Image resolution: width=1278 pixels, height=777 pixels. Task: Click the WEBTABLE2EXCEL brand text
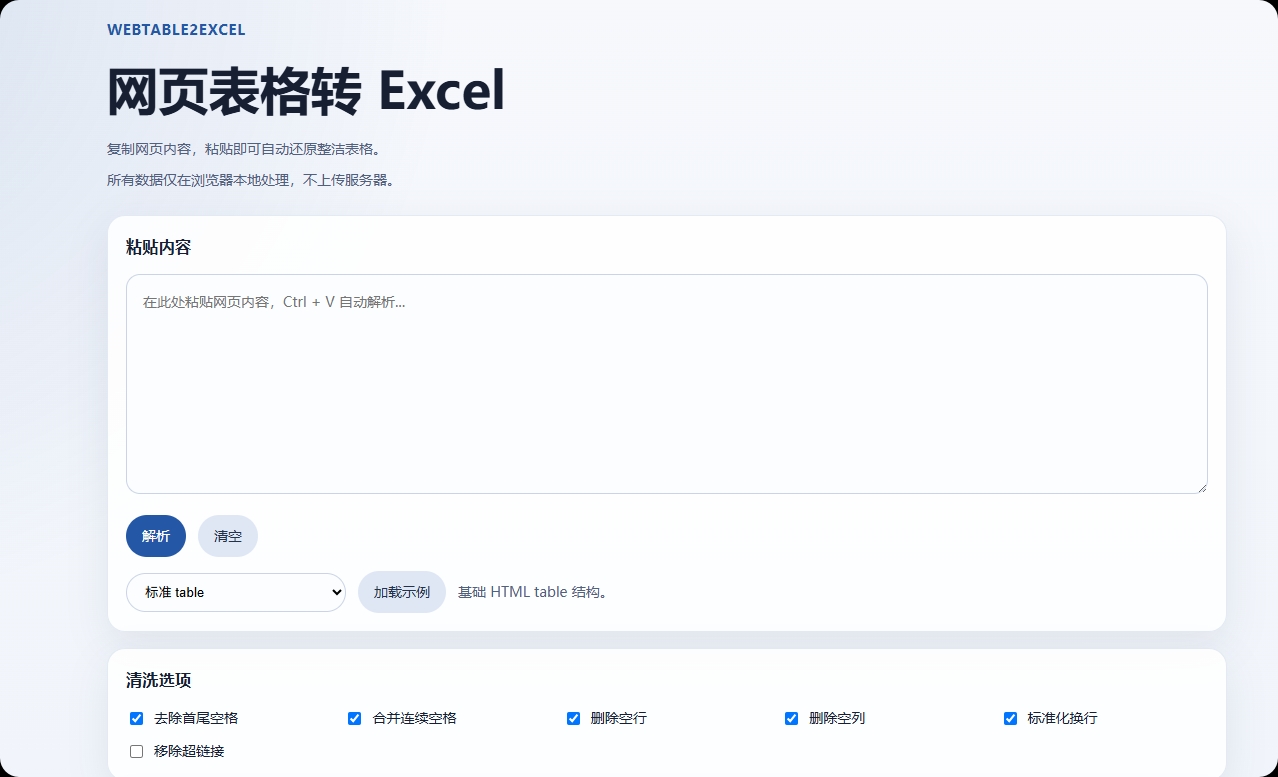(x=176, y=30)
